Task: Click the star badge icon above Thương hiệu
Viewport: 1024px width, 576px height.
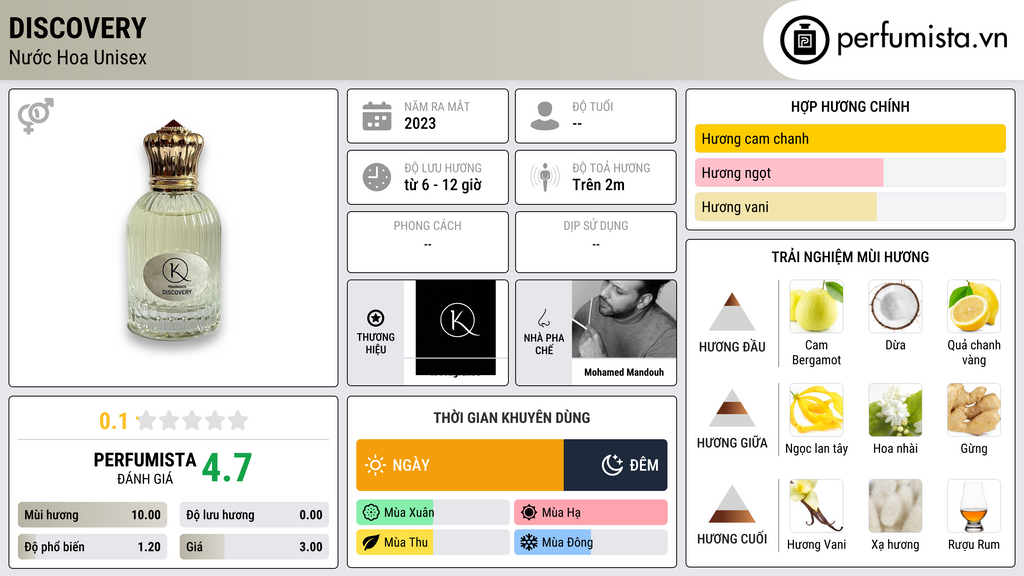Action: [x=376, y=318]
